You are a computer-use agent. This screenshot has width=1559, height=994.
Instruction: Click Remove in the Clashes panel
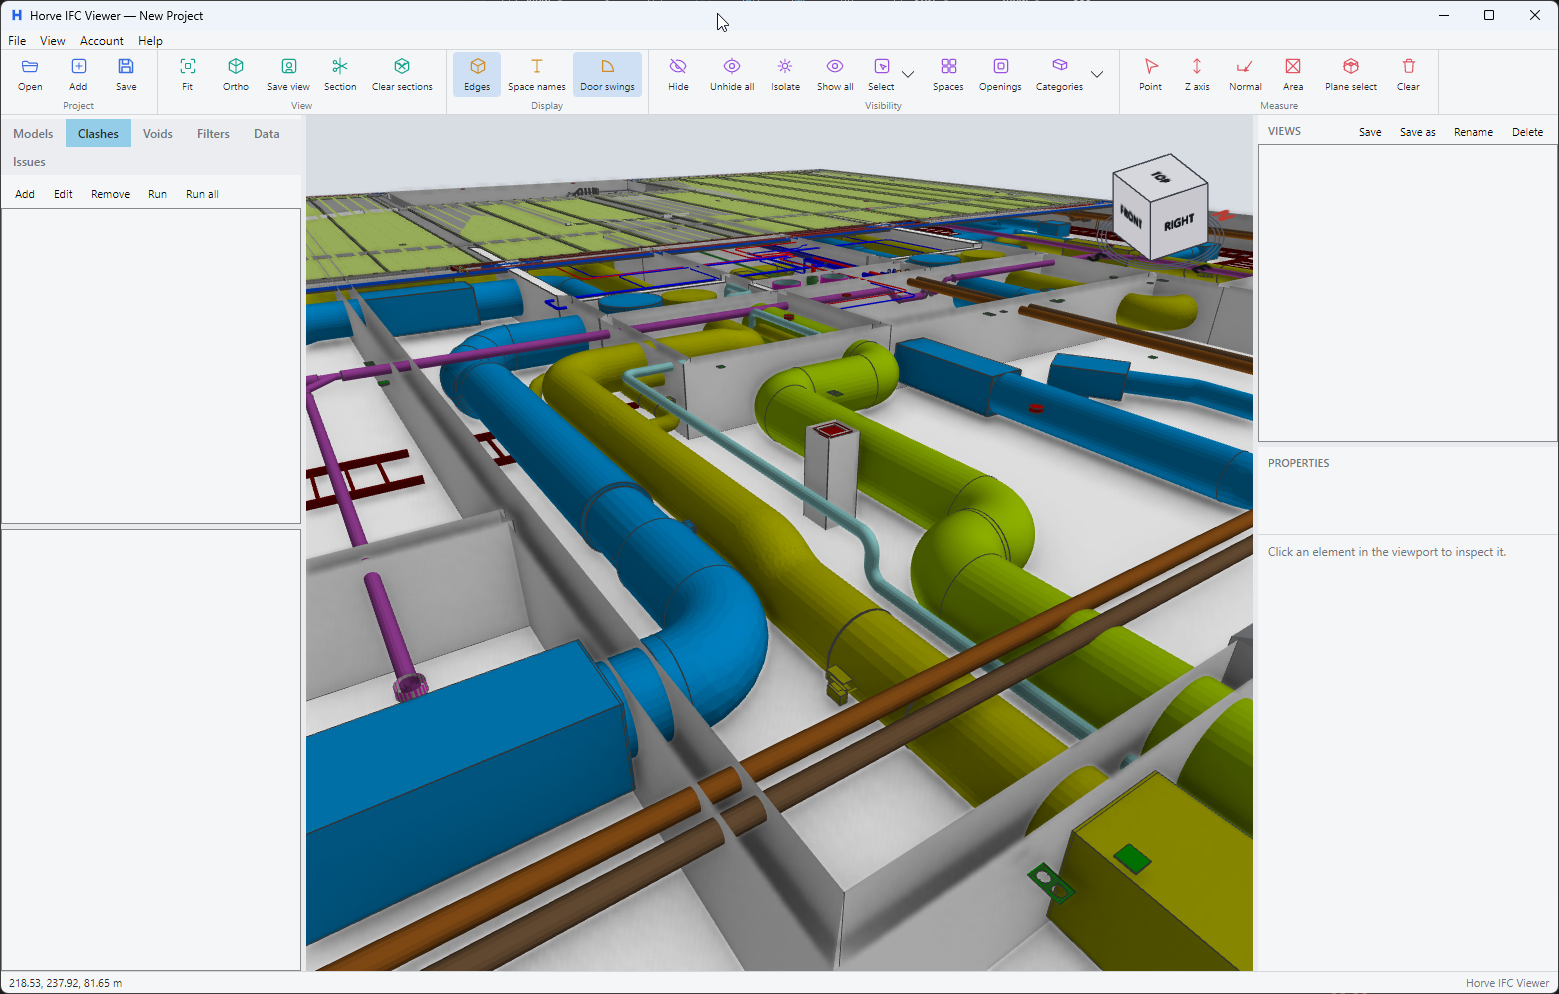pos(110,194)
